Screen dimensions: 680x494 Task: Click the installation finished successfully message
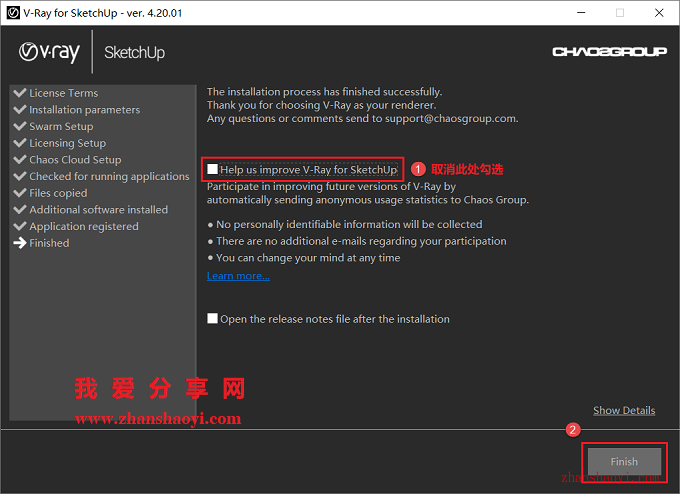324,92
